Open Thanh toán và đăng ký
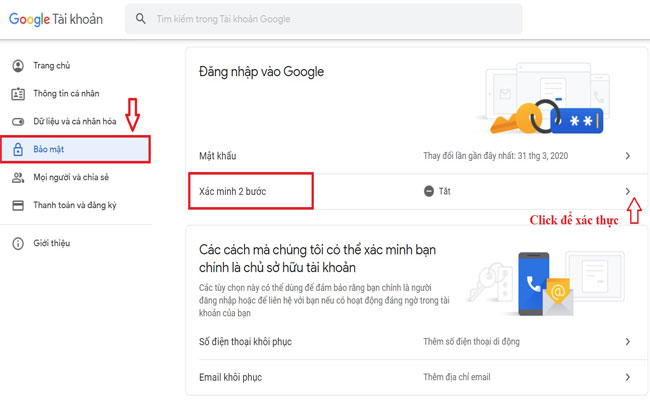 (76, 205)
